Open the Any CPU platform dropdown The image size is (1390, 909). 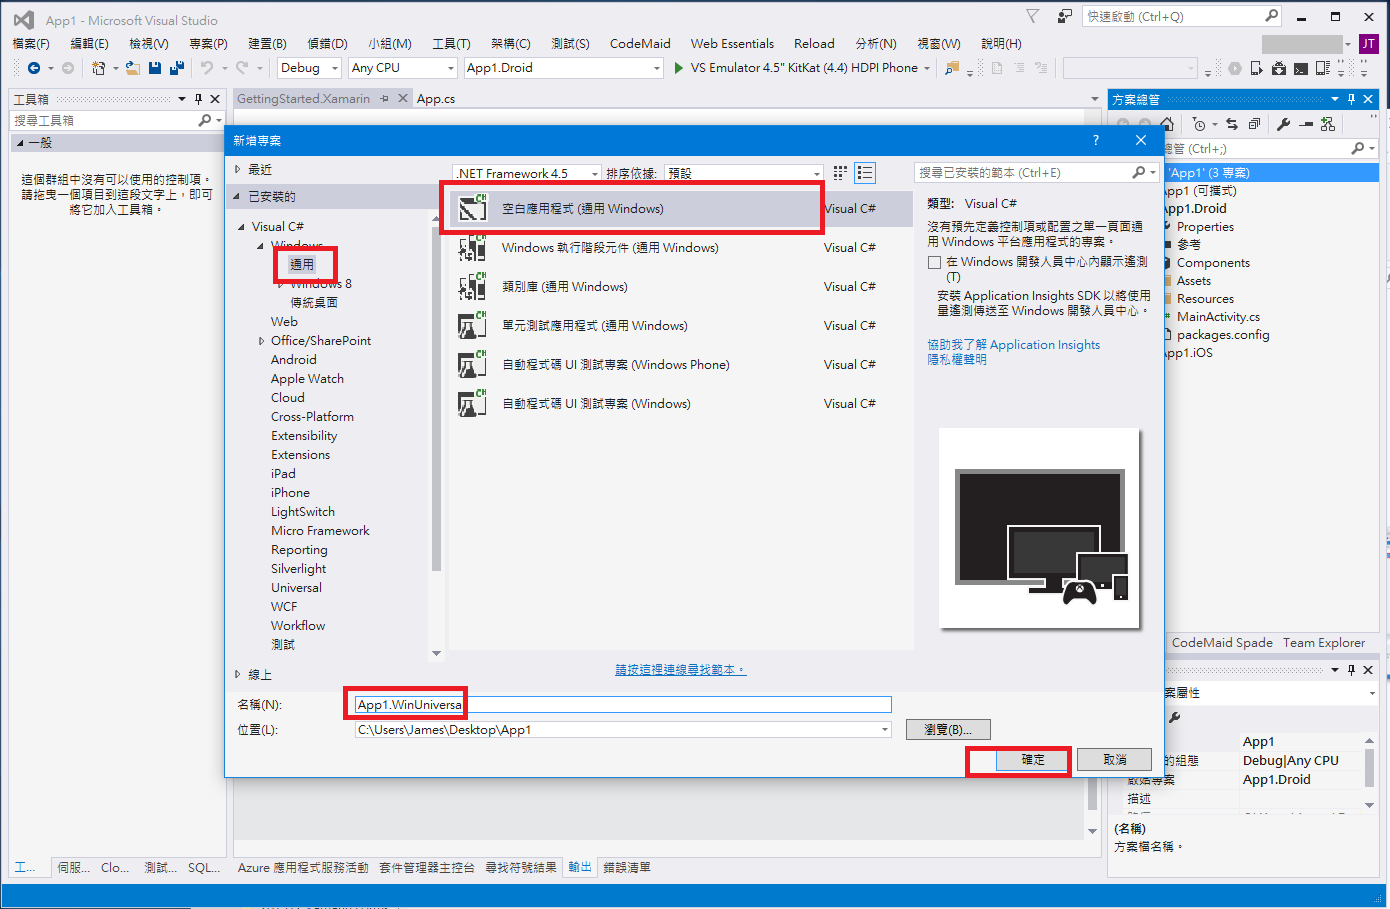click(403, 68)
